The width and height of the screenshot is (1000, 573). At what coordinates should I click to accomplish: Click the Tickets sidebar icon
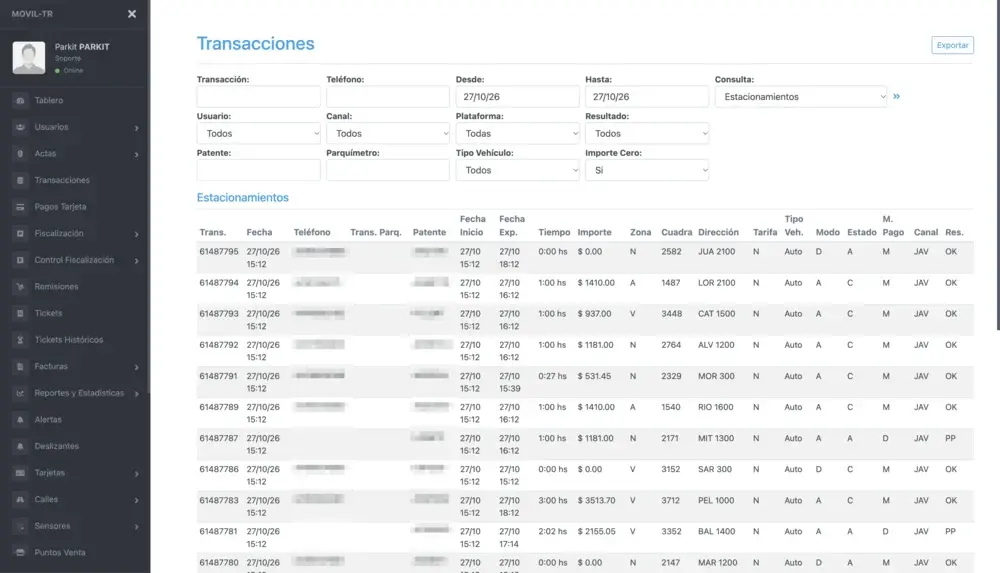click(20, 313)
